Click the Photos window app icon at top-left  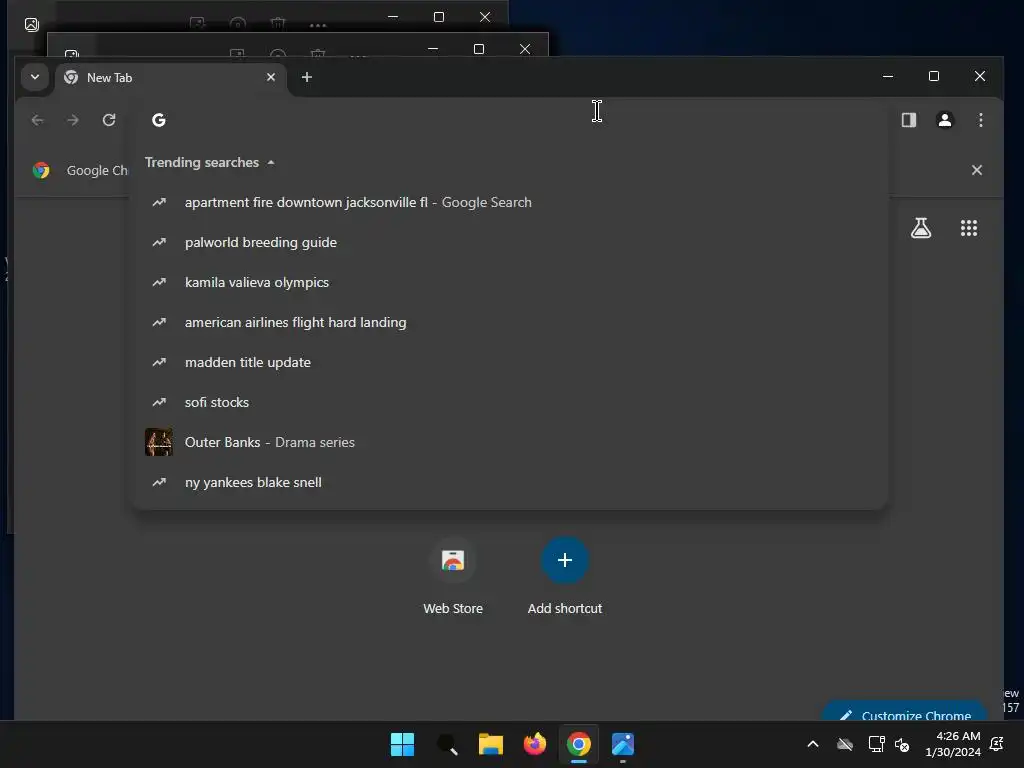pos(31,25)
